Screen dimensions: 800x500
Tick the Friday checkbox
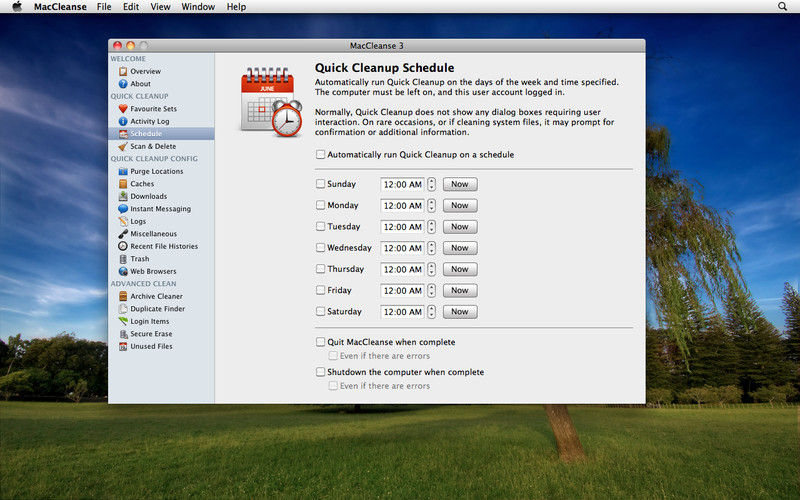pos(320,290)
